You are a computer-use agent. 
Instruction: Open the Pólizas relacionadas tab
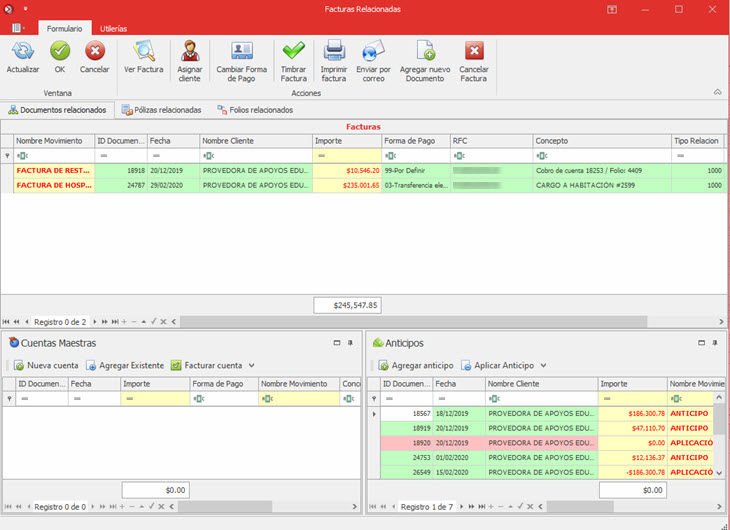point(161,110)
